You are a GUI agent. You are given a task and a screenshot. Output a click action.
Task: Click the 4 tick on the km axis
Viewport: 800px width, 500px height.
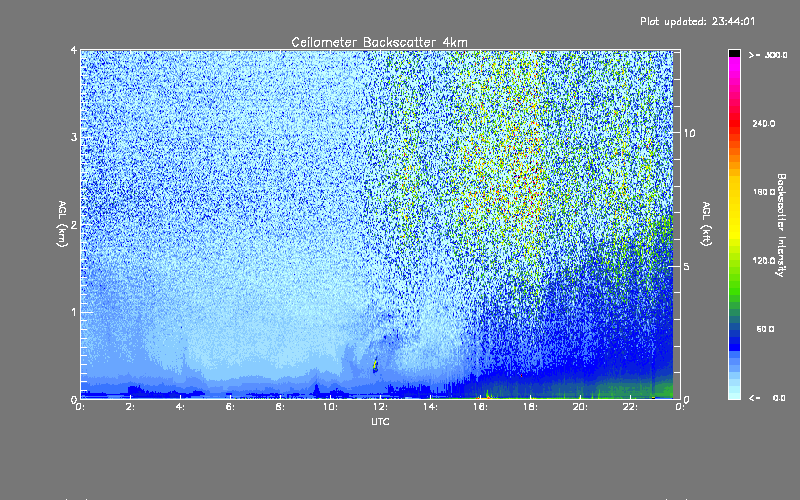pos(74,50)
